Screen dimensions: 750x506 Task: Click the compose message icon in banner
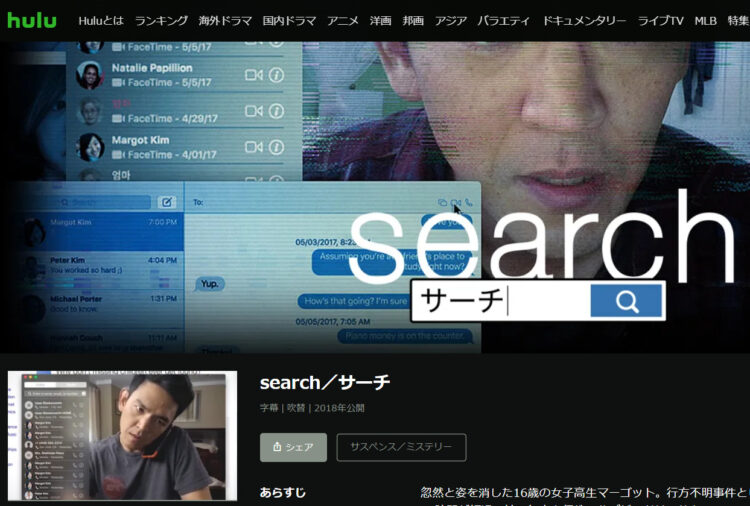pos(166,202)
